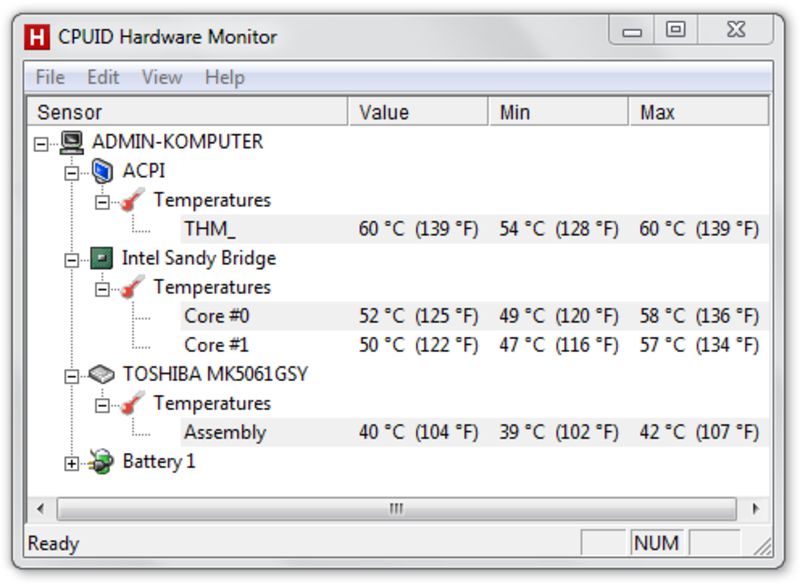Click the Sensor column header
This screenshot has height=584, width=800.
coord(187,112)
